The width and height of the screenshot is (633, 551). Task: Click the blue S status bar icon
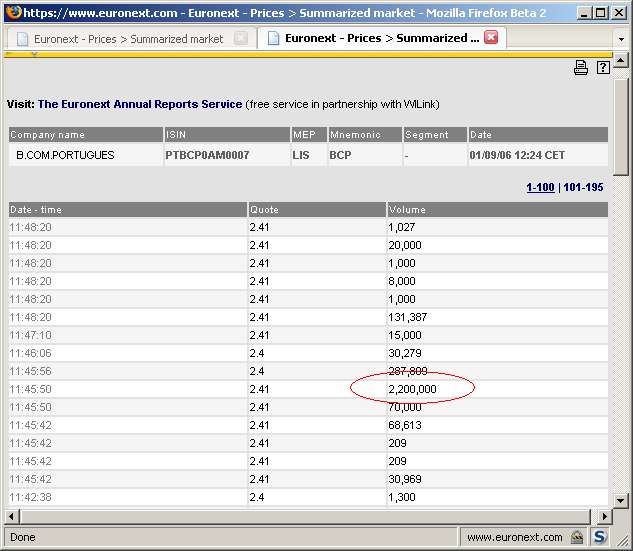tap(599, 537)
